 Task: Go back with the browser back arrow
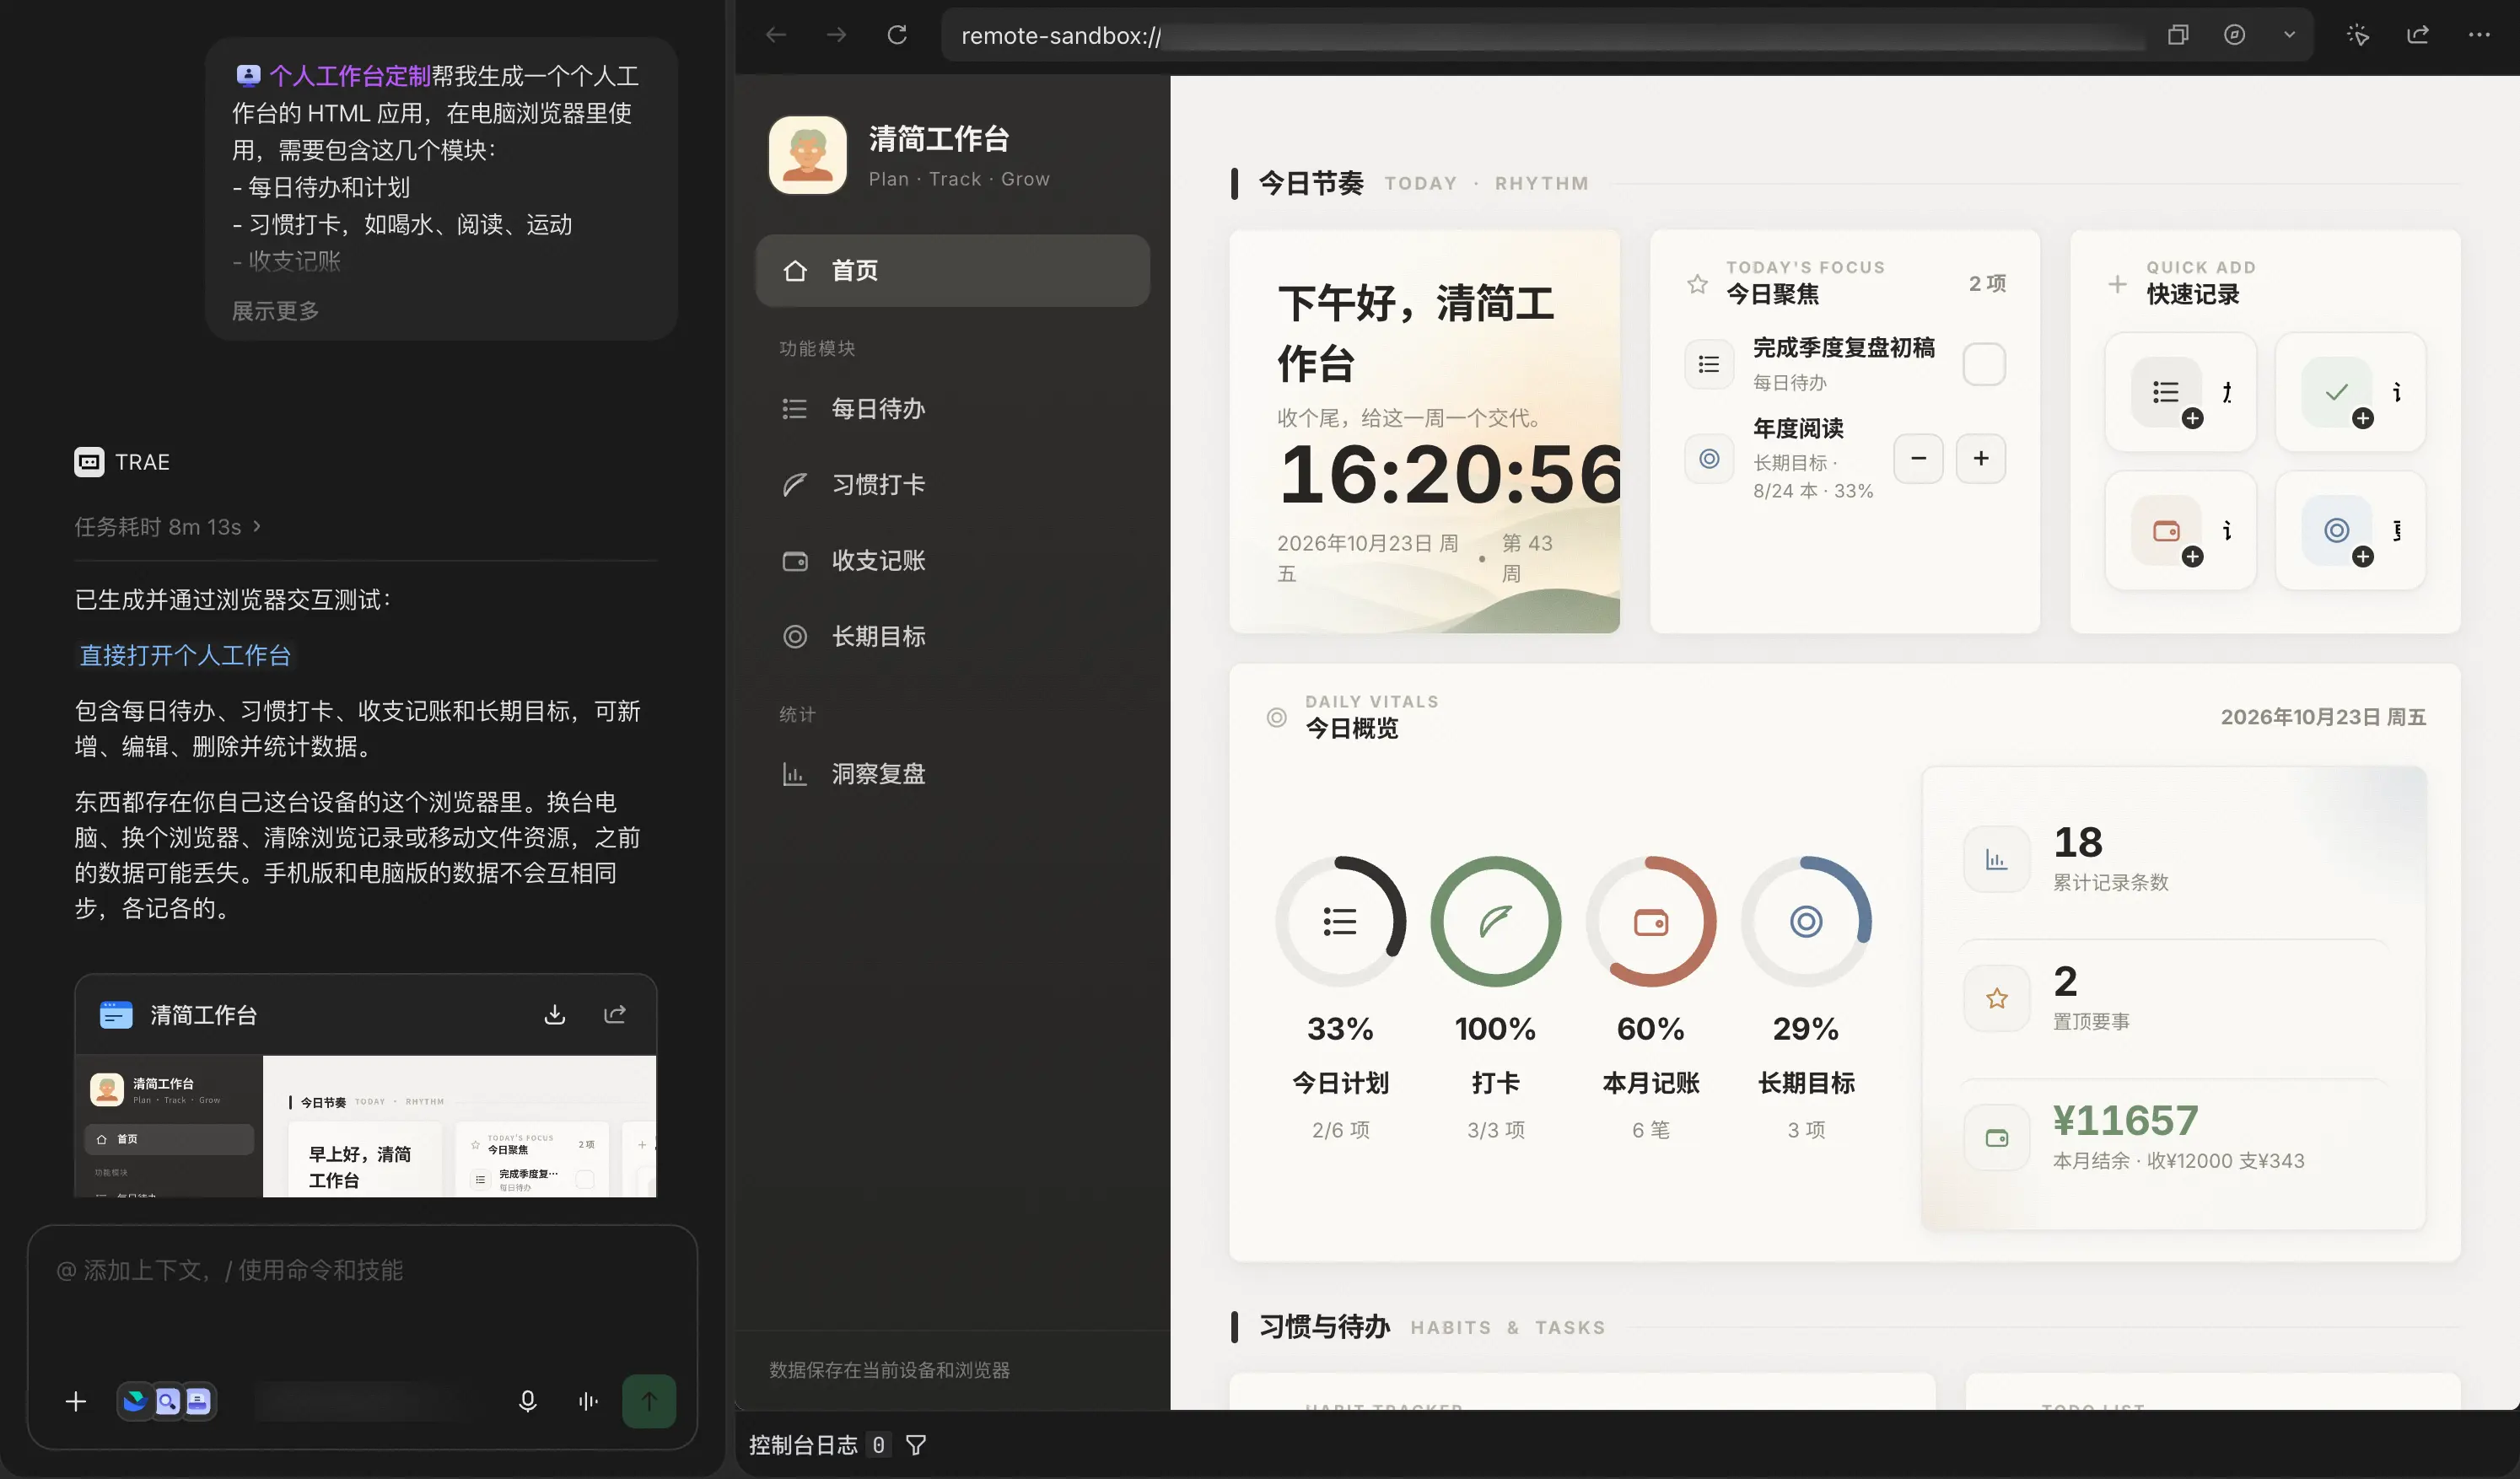click(776, 35)
